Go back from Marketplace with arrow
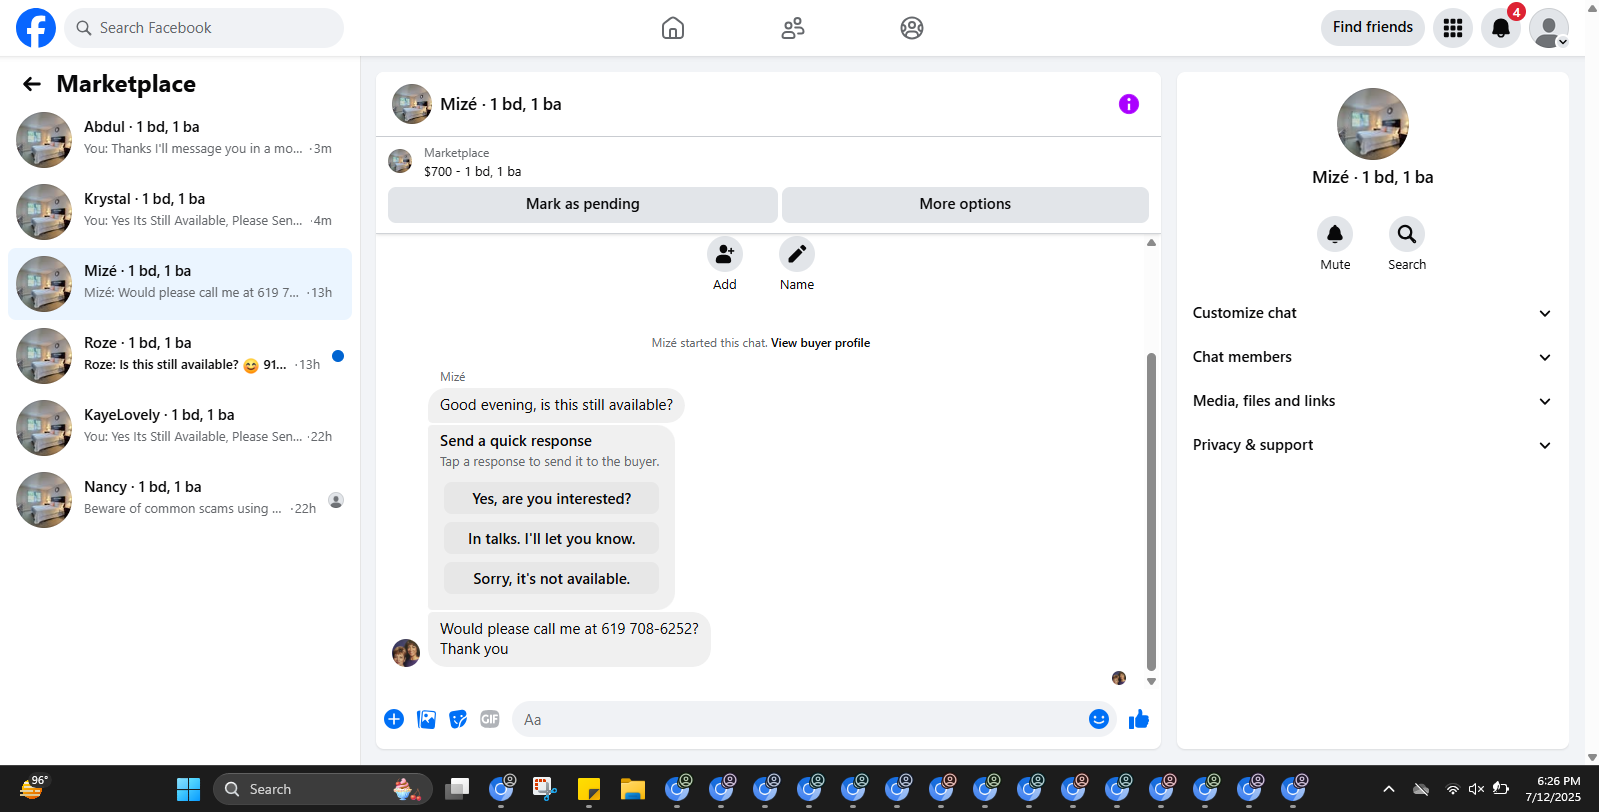Screen dimensions: 1599x812 click(32, 84)
